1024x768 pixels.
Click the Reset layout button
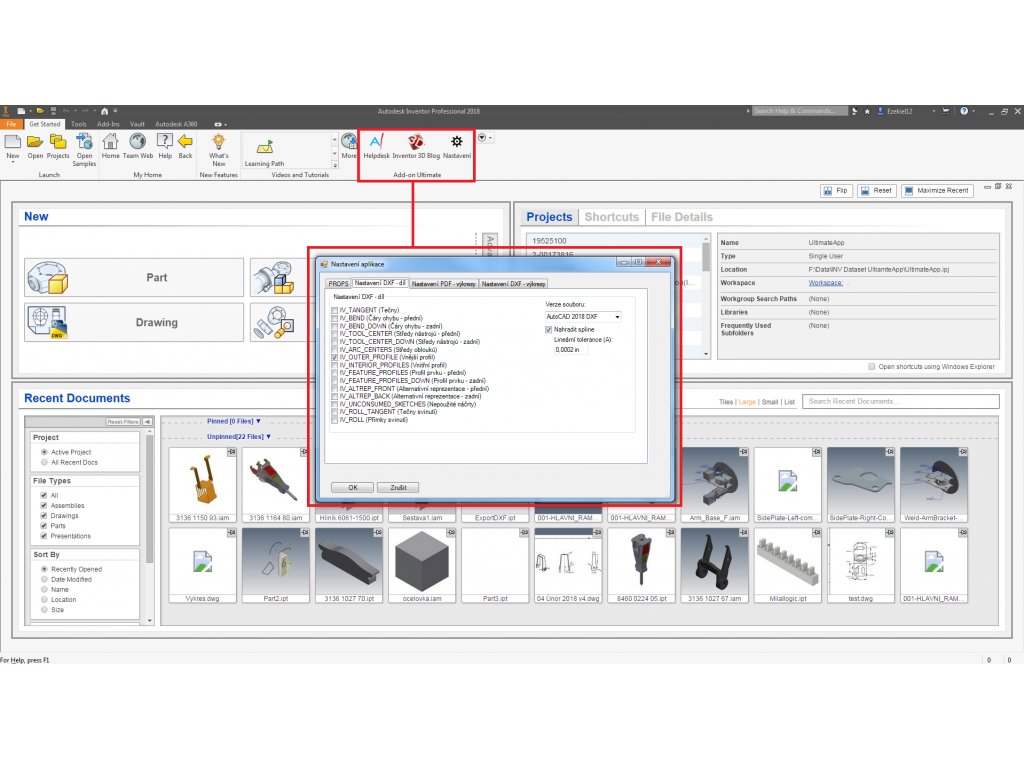876,191
